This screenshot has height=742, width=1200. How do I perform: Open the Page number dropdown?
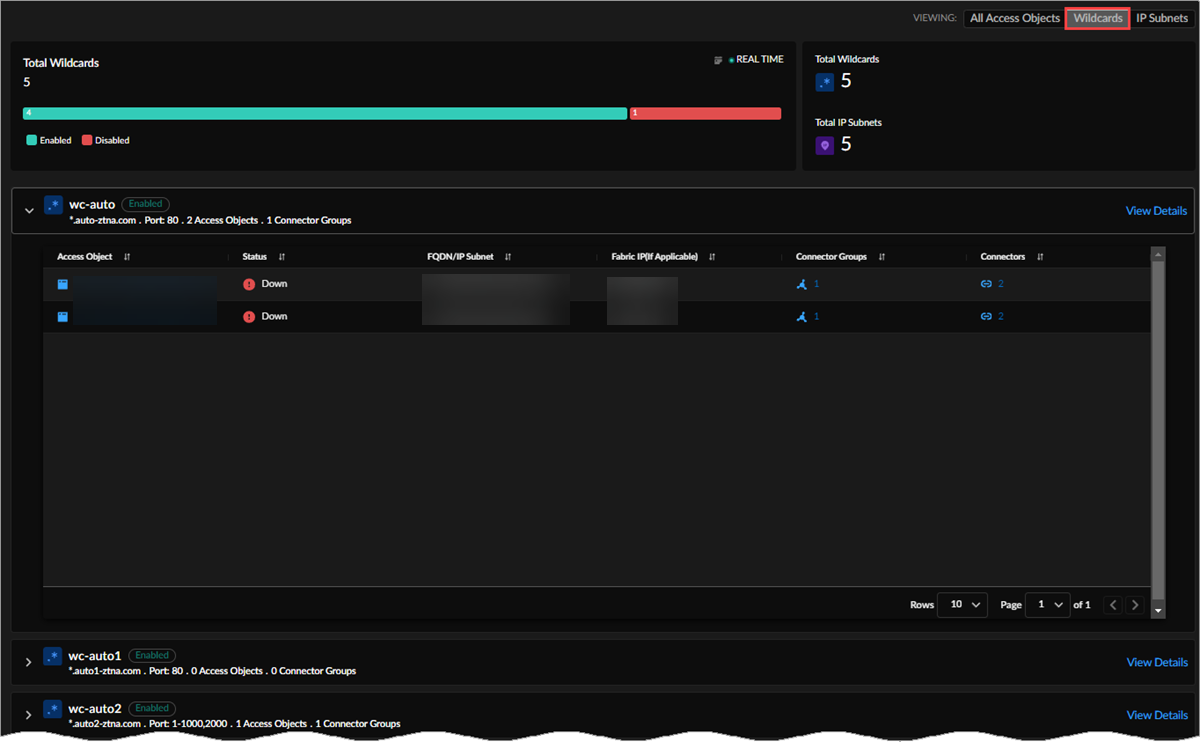1047,605
